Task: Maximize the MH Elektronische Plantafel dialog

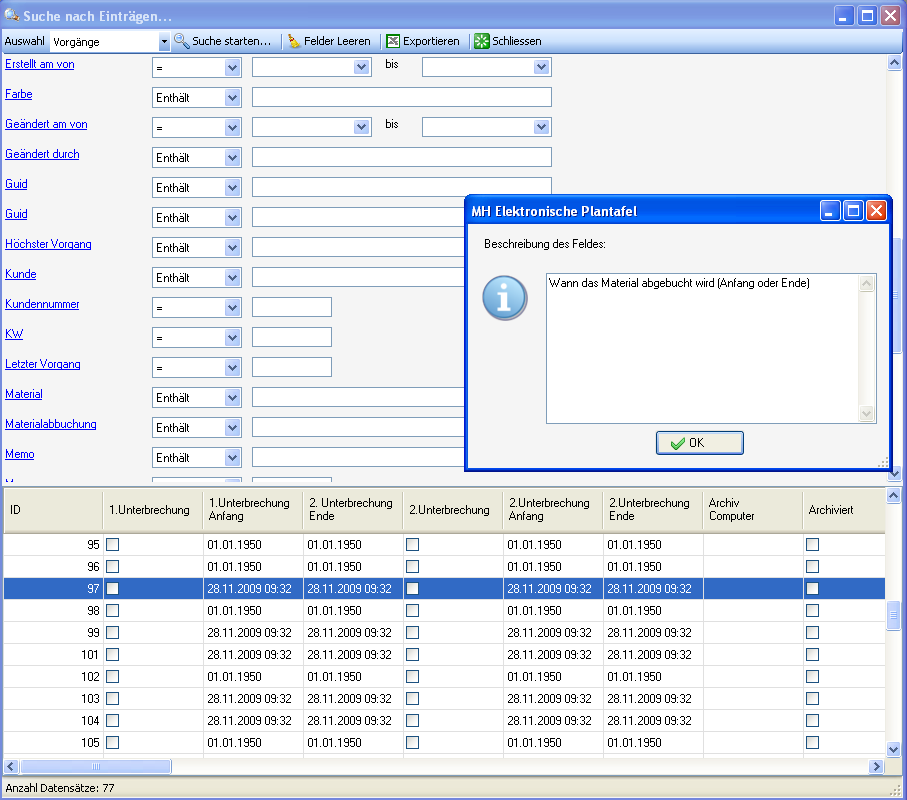Action: click(x=853, y=211)
